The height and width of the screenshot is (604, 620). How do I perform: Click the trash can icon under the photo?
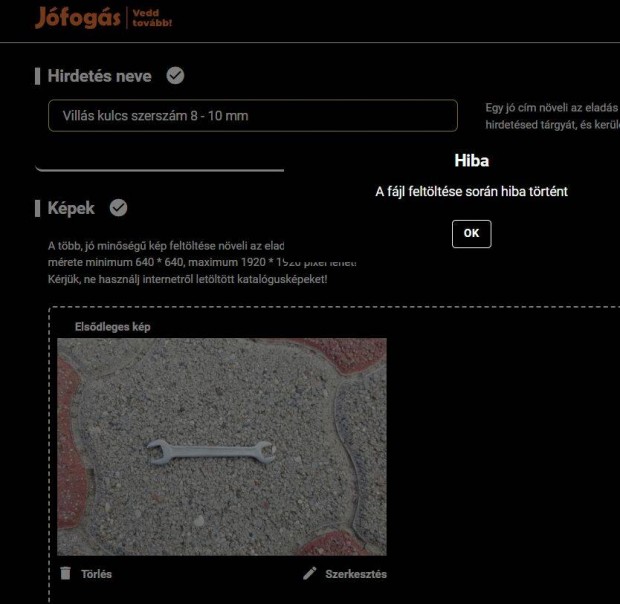pos(66,573)
